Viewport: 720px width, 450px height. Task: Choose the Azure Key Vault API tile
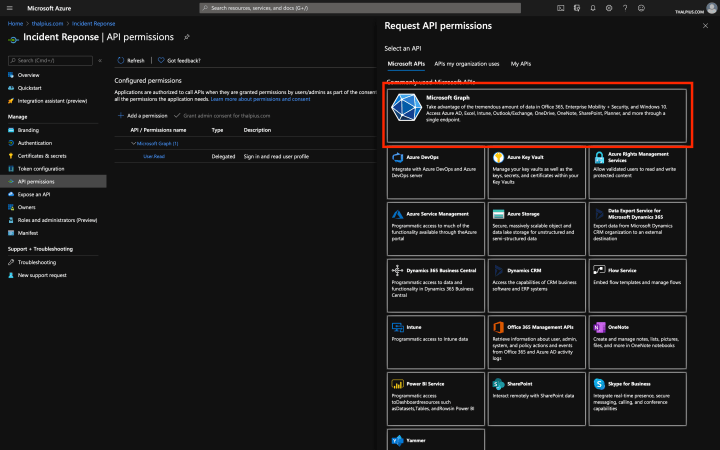point(537,171)
